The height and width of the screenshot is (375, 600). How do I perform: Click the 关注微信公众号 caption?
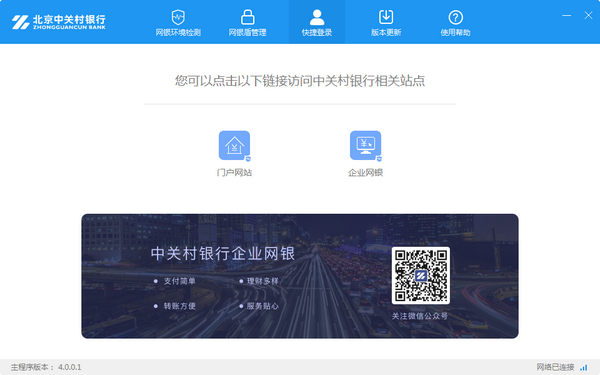420,316
